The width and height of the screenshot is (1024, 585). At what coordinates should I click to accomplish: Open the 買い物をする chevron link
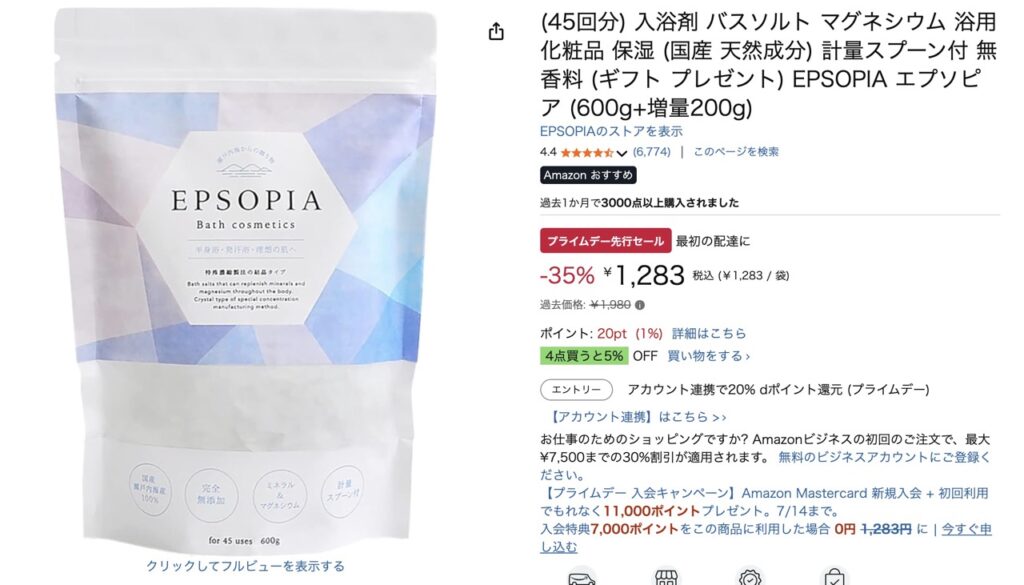pyautogui.click(x=709, y=356)
